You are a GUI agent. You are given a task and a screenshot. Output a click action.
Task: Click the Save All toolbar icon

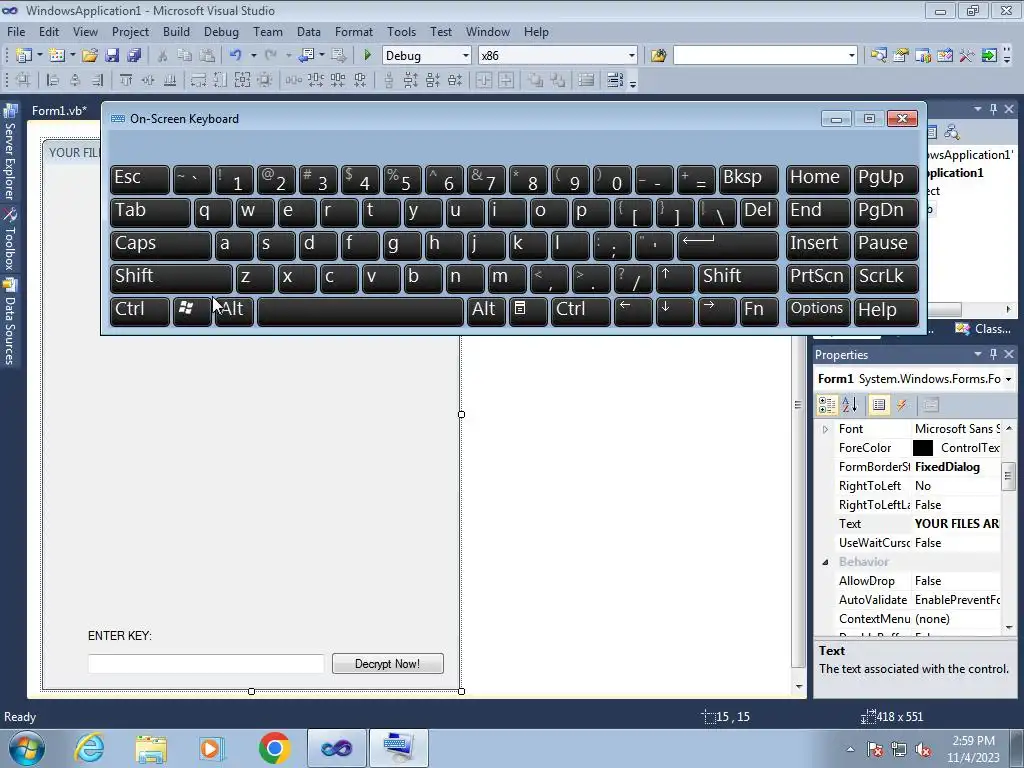pyautogui.click(x=134, y=56)
